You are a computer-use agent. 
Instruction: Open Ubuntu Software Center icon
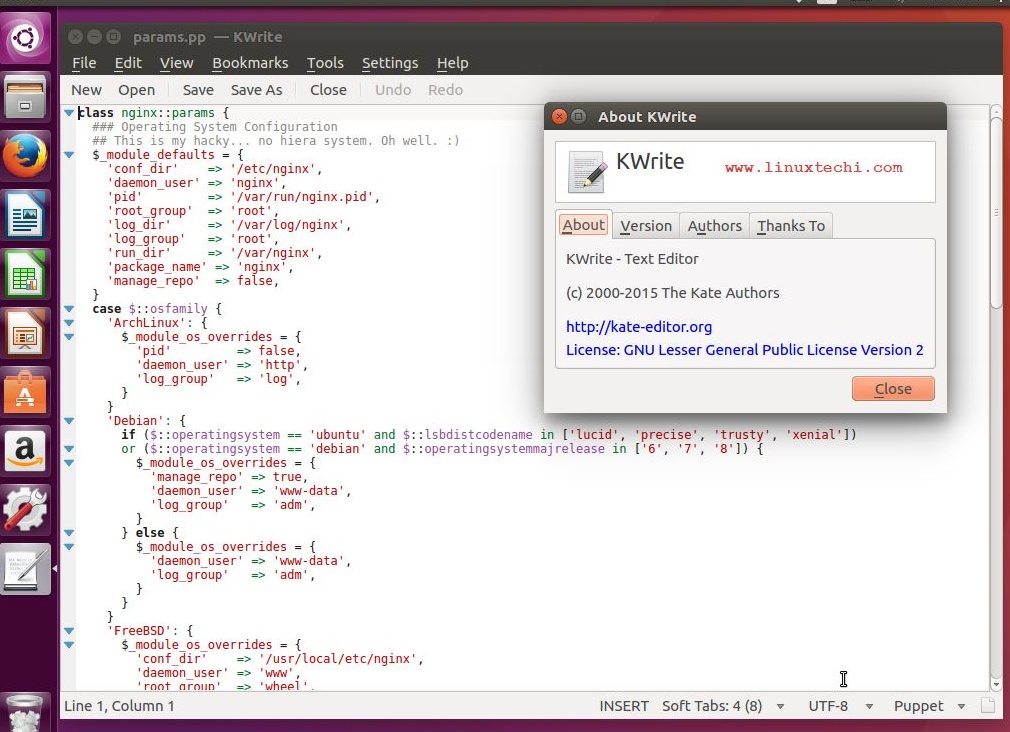click(24, 392)
